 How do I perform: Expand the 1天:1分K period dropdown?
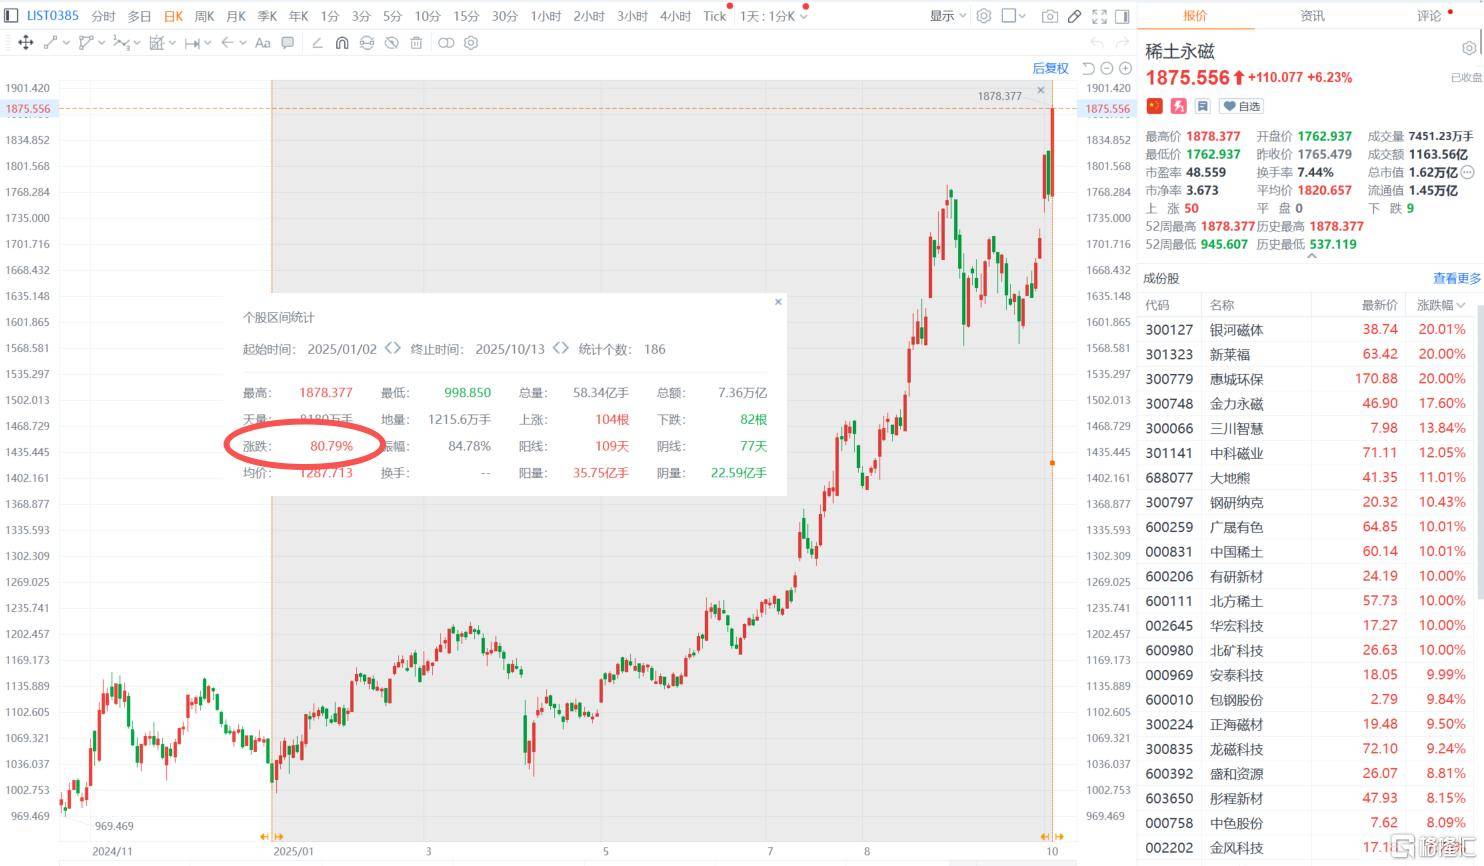[774, 16]
